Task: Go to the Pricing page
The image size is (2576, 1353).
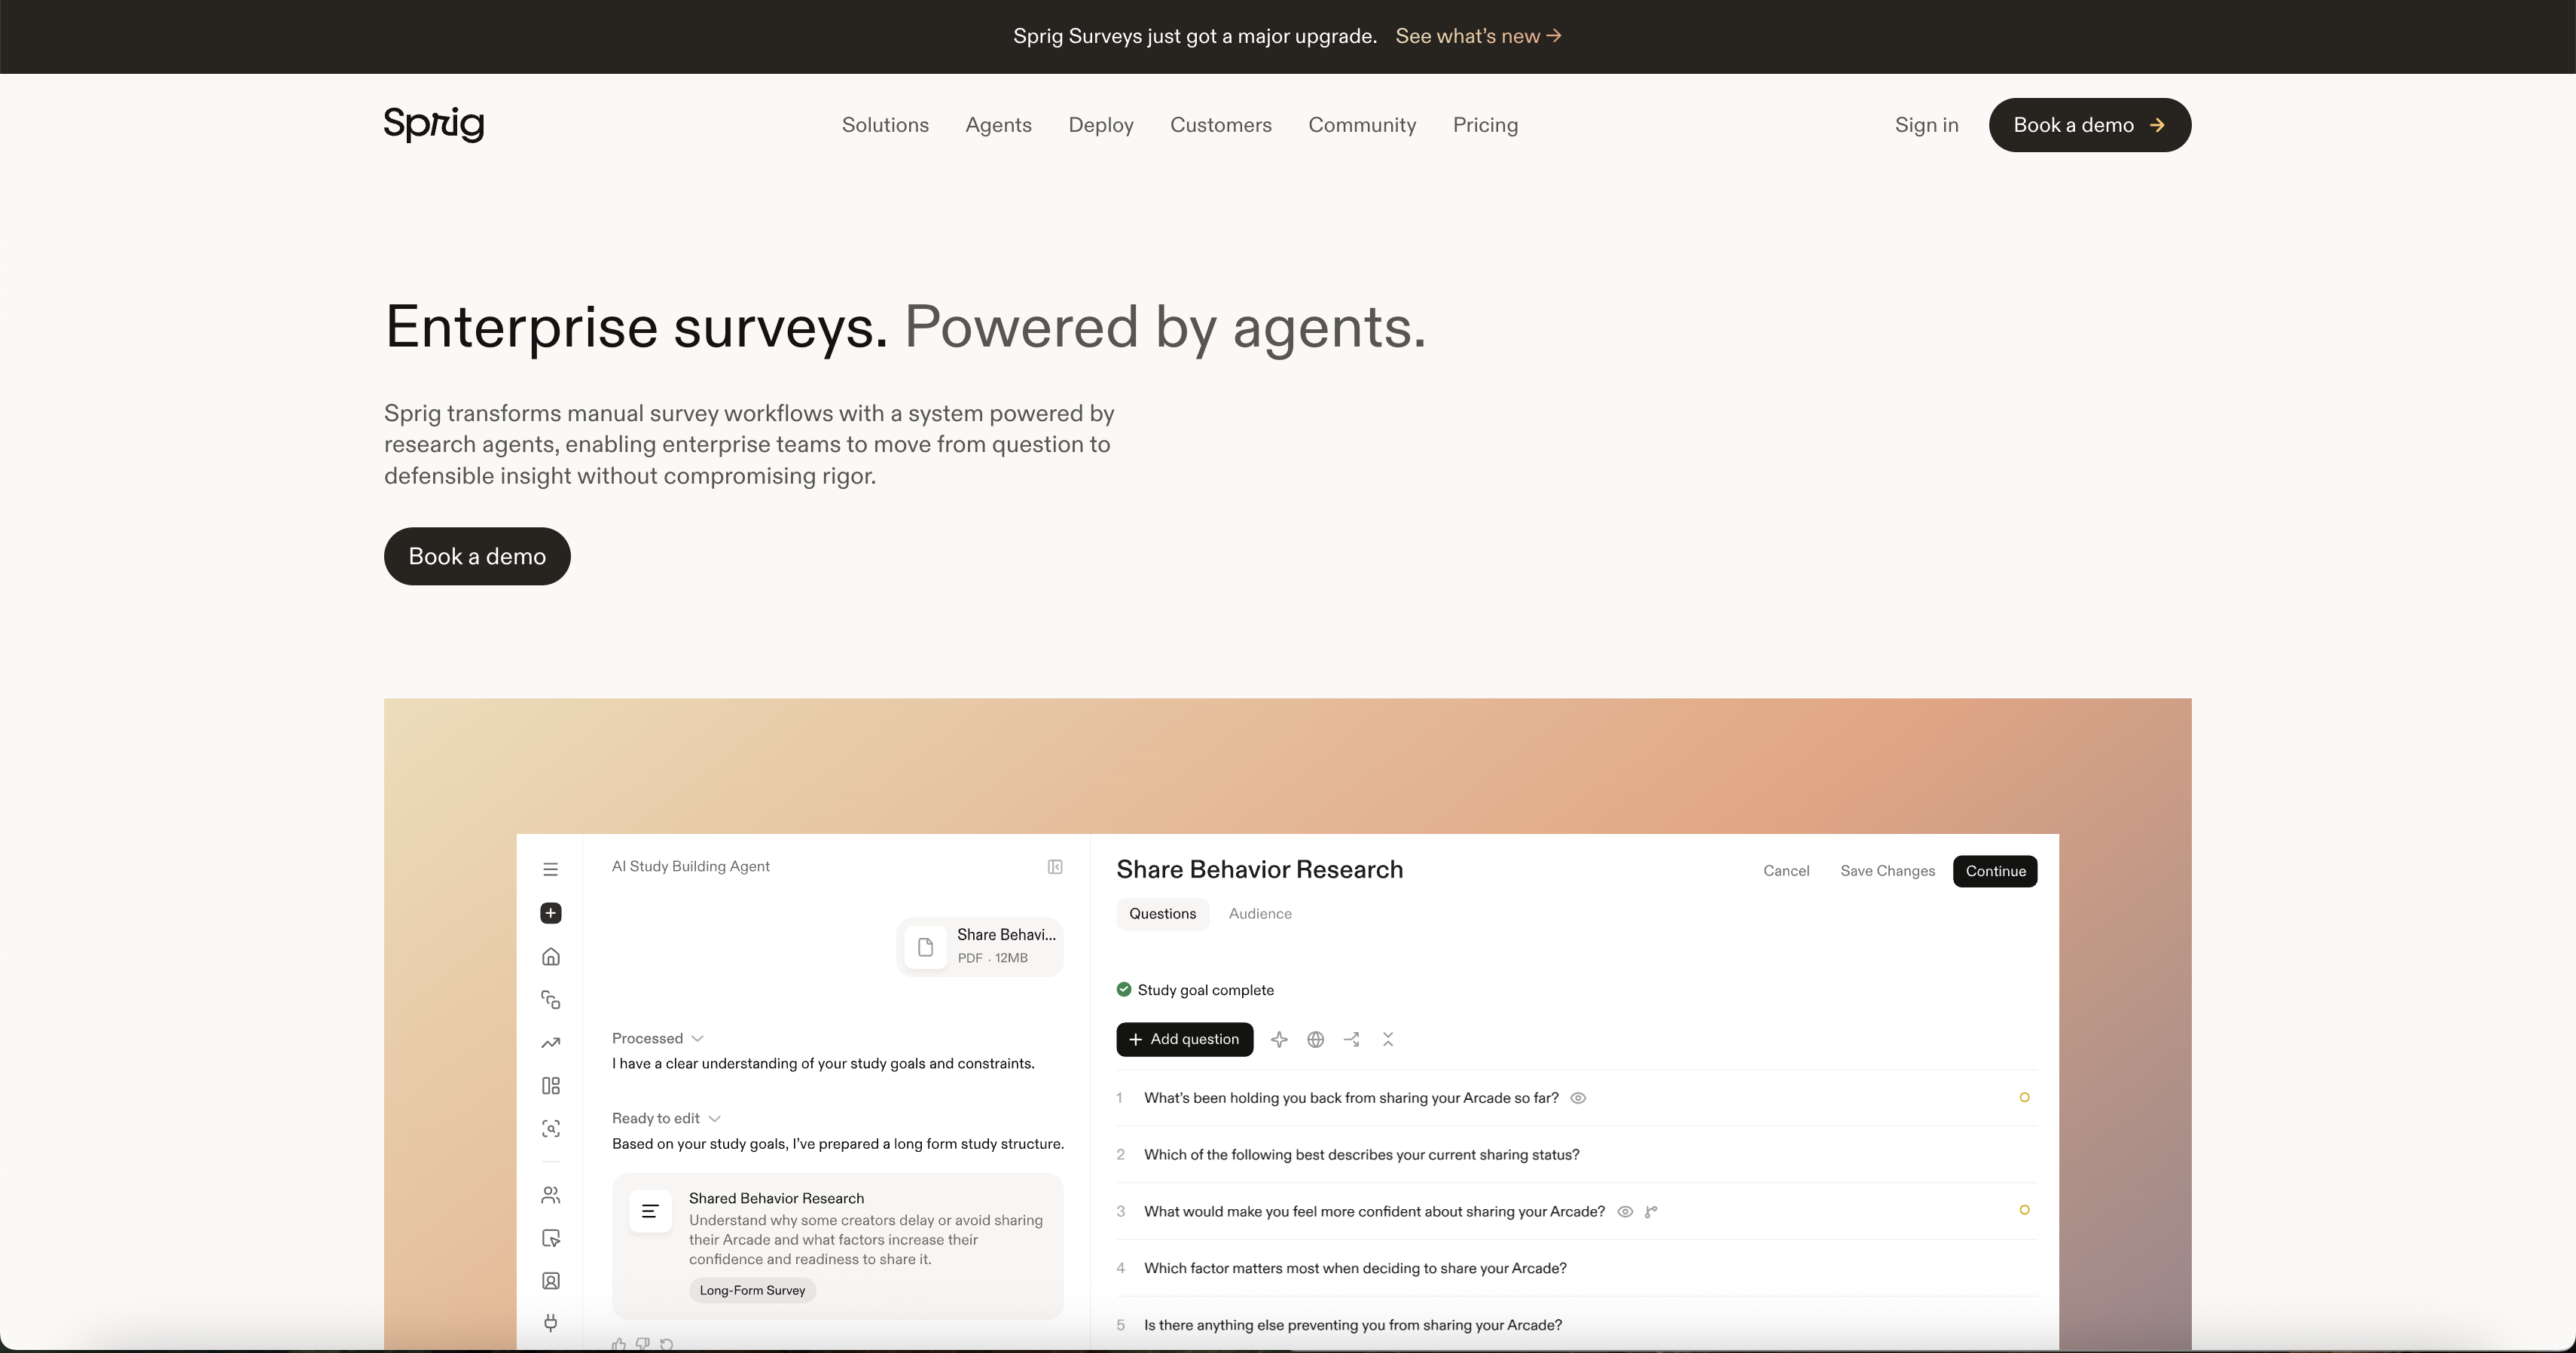Action: (x=1485, y=125)
